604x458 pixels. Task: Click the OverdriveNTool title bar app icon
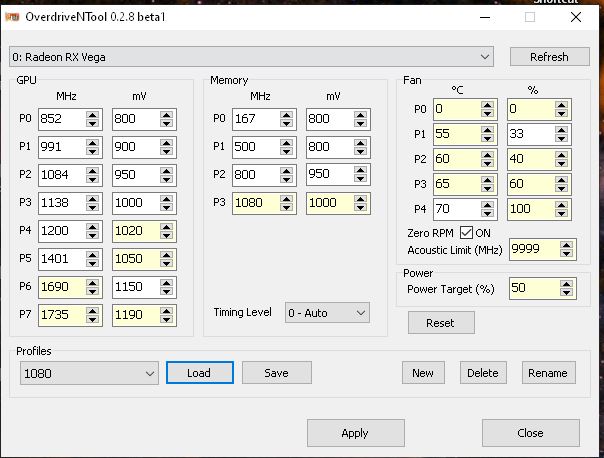[12, 17]
